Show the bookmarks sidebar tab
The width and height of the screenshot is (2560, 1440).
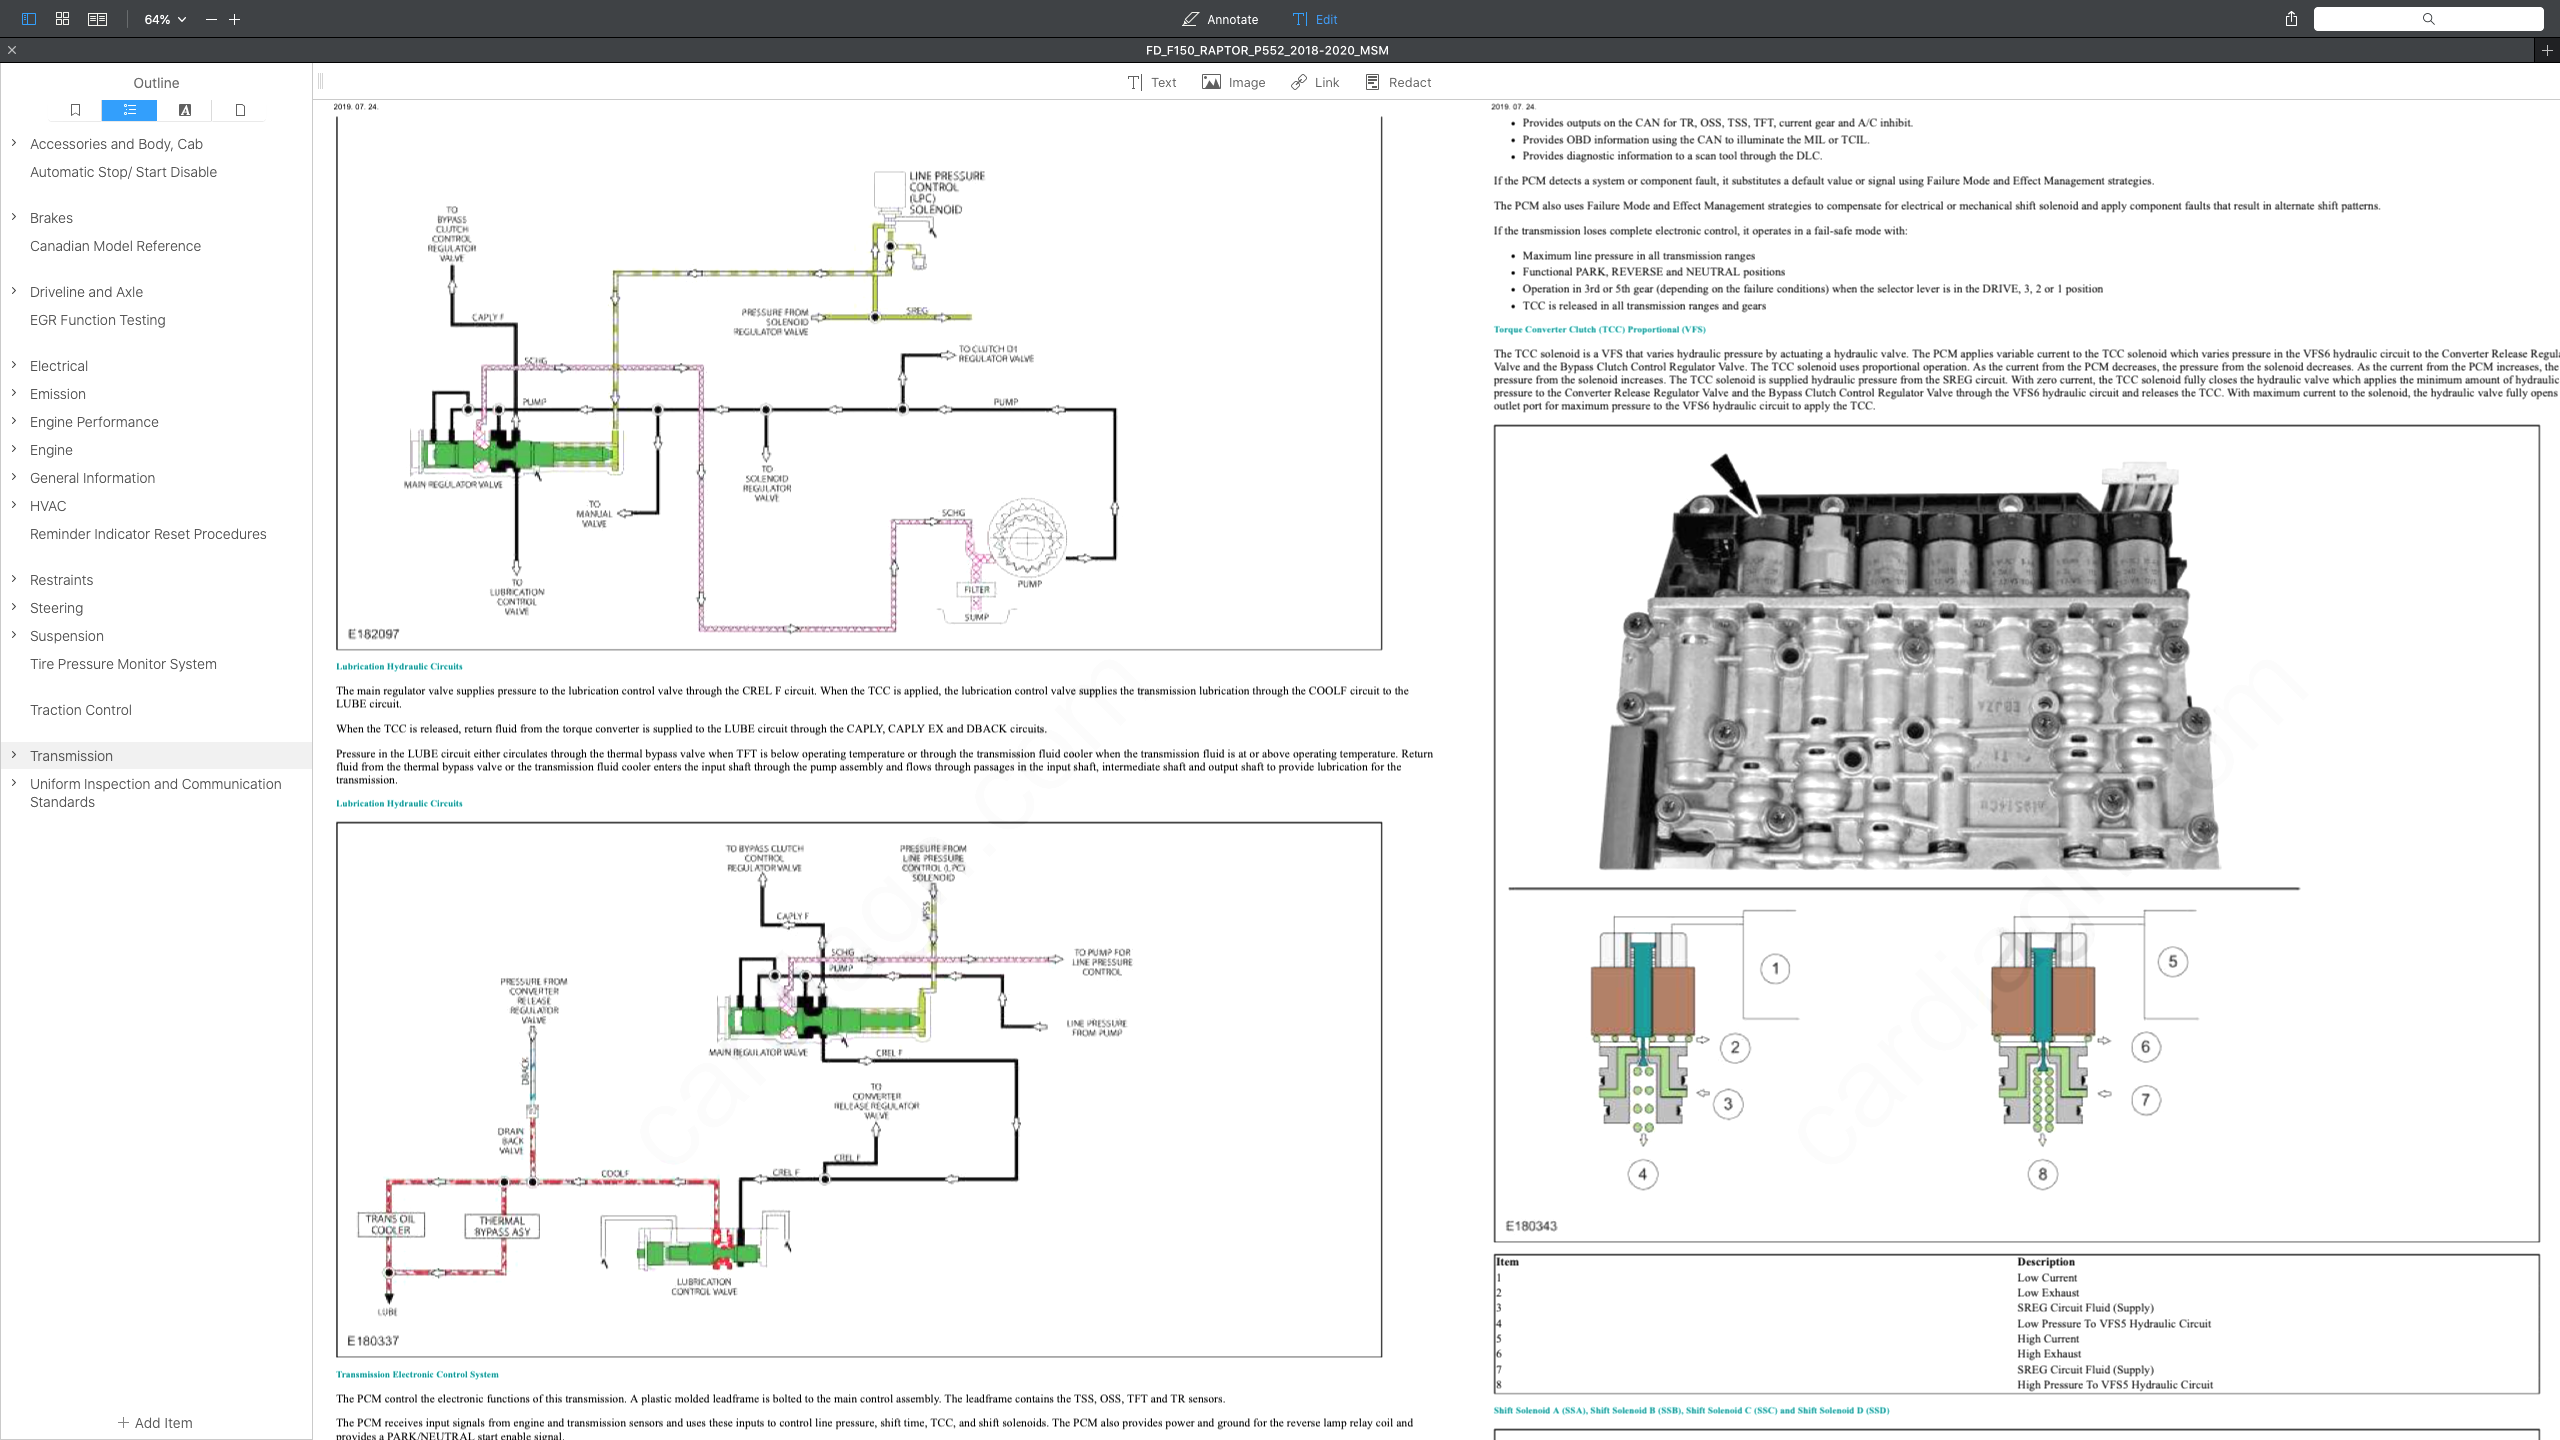point(75,110)
